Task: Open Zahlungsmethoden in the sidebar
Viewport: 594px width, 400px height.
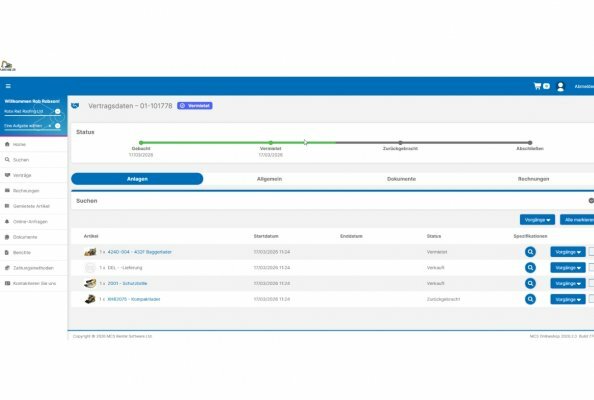Action: click(x=33, y=268)
